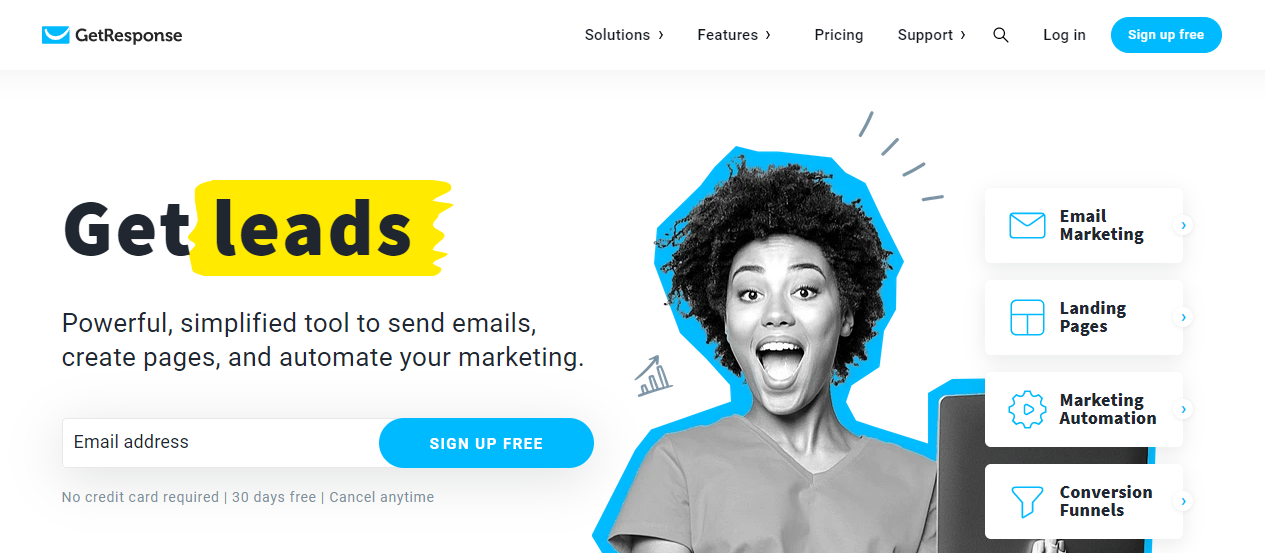
Task: Click the GetResponse envelope logo icon
Action: point(55,35)
